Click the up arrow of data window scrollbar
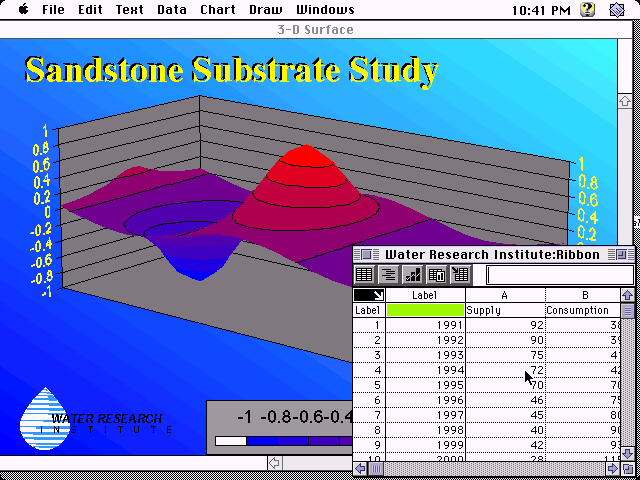 (x=627, y=295)
